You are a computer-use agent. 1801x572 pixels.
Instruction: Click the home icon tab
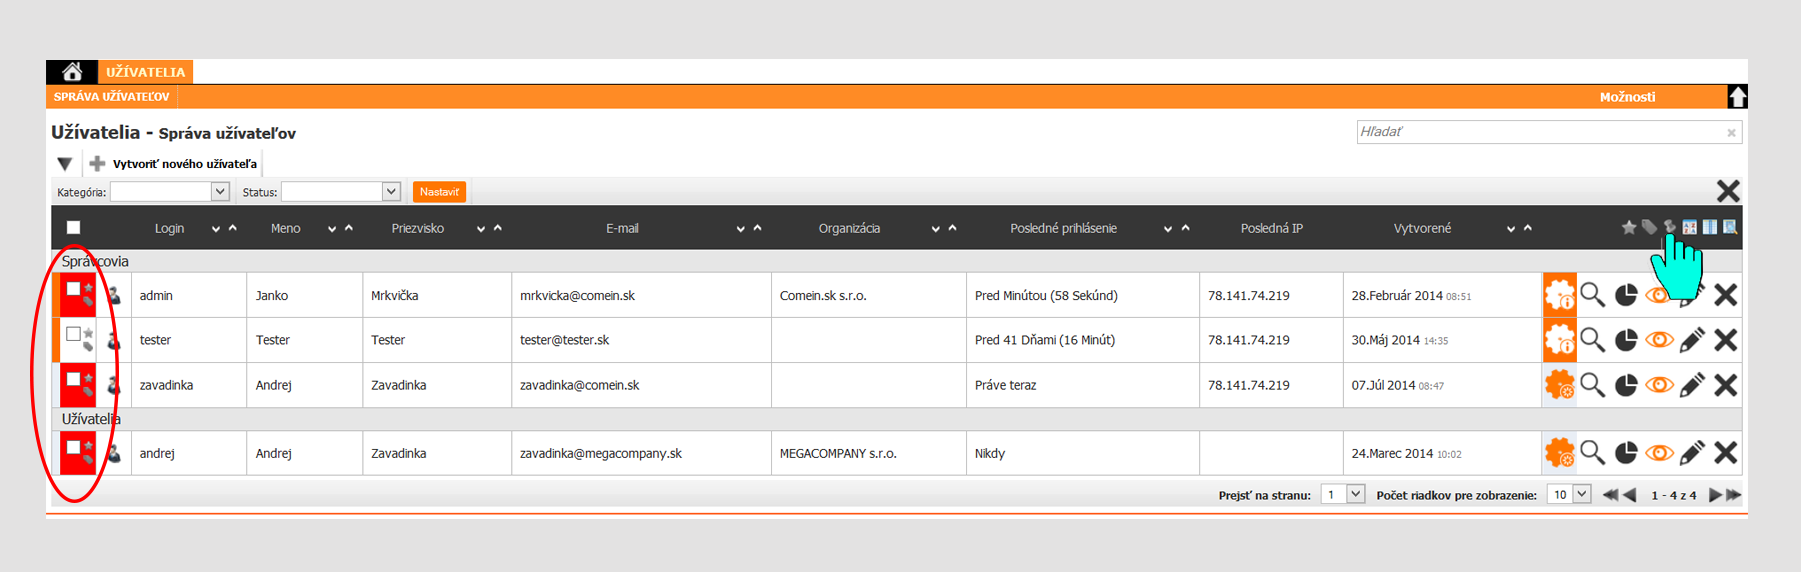pos(72,72)
